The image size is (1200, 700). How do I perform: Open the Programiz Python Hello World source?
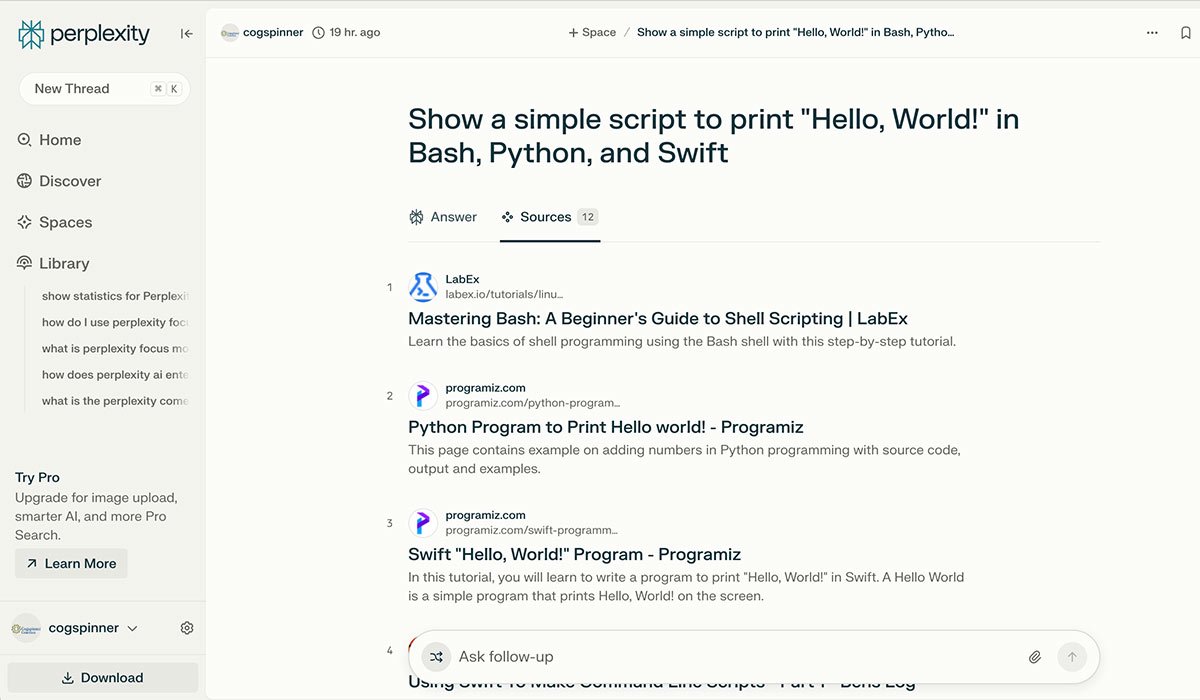coord(605,426)
